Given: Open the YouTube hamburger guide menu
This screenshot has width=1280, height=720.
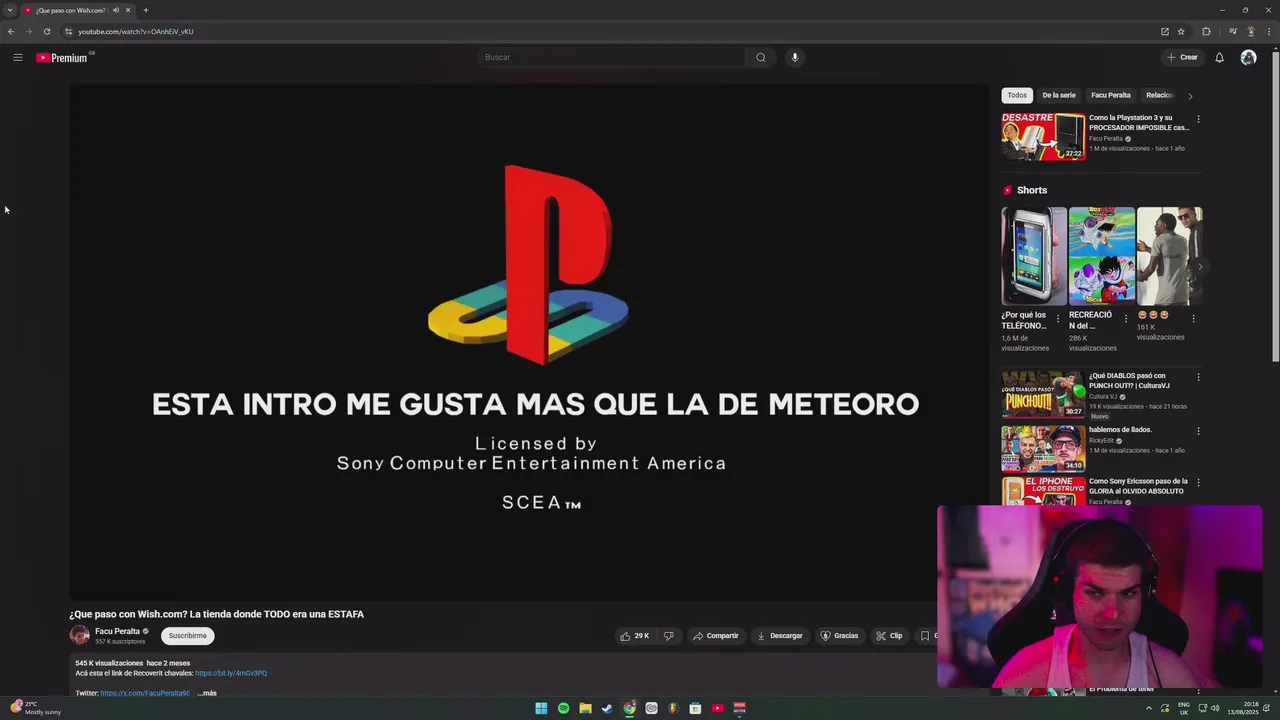Looking at the screenshot, I should (17, 58).
